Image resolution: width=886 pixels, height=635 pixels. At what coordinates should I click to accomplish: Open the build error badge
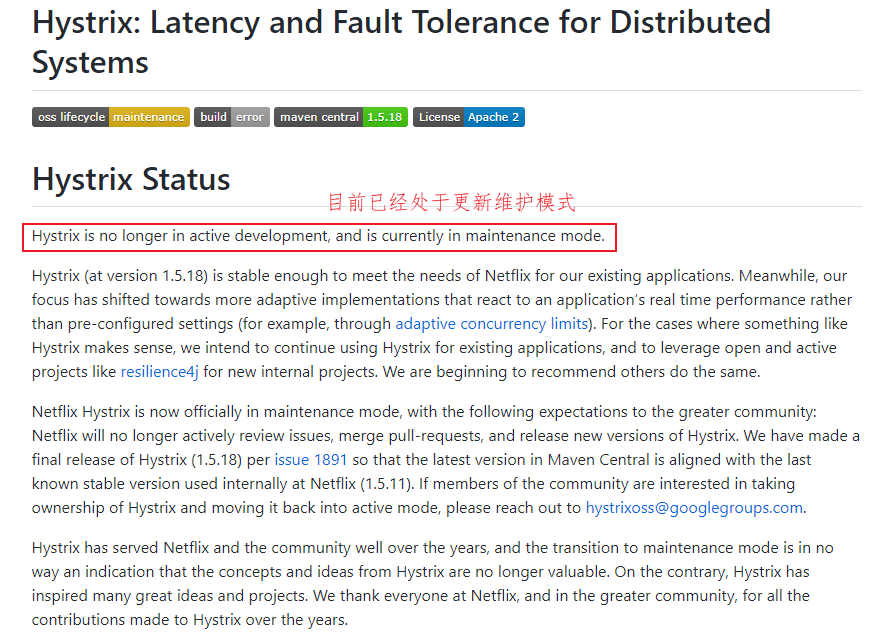tap(232, 117)
